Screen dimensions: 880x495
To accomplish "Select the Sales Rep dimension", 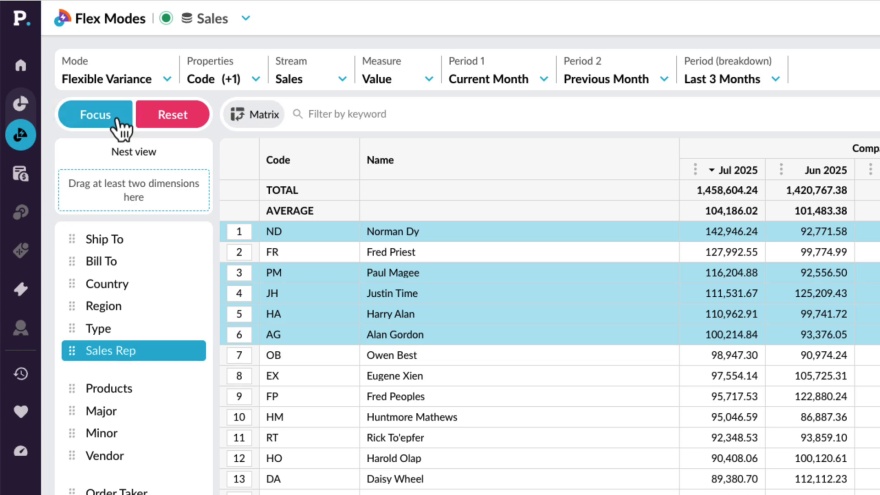I will tap(134, 351).
